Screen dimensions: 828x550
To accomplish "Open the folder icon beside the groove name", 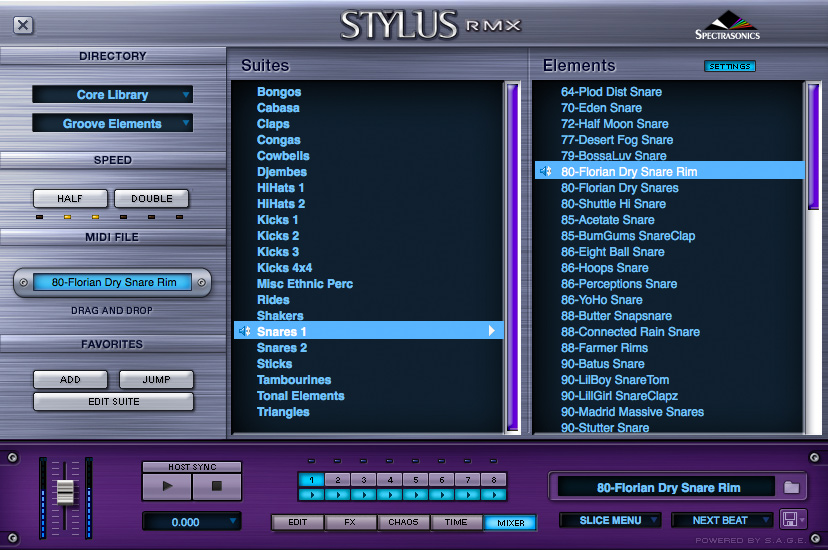I will (792, 487).
